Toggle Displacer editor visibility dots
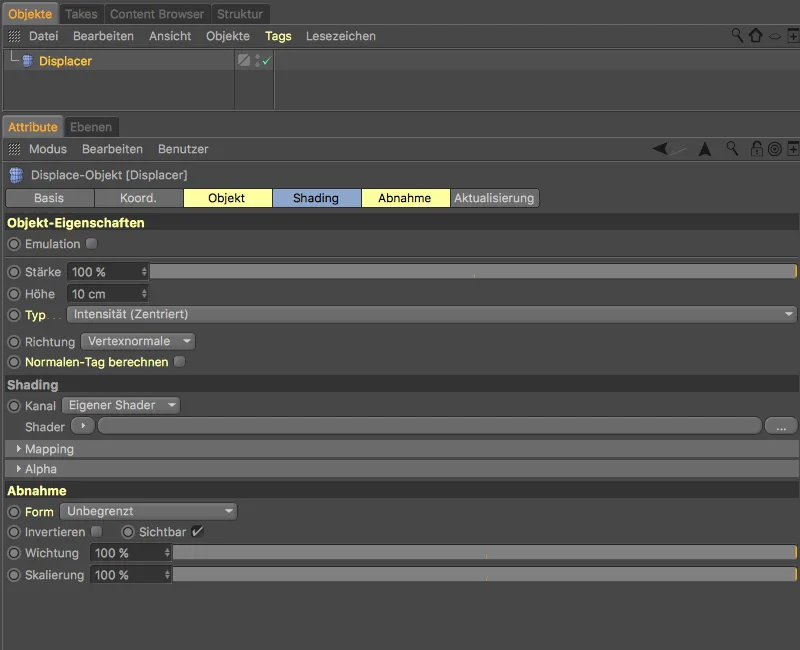 pos(257,60)
